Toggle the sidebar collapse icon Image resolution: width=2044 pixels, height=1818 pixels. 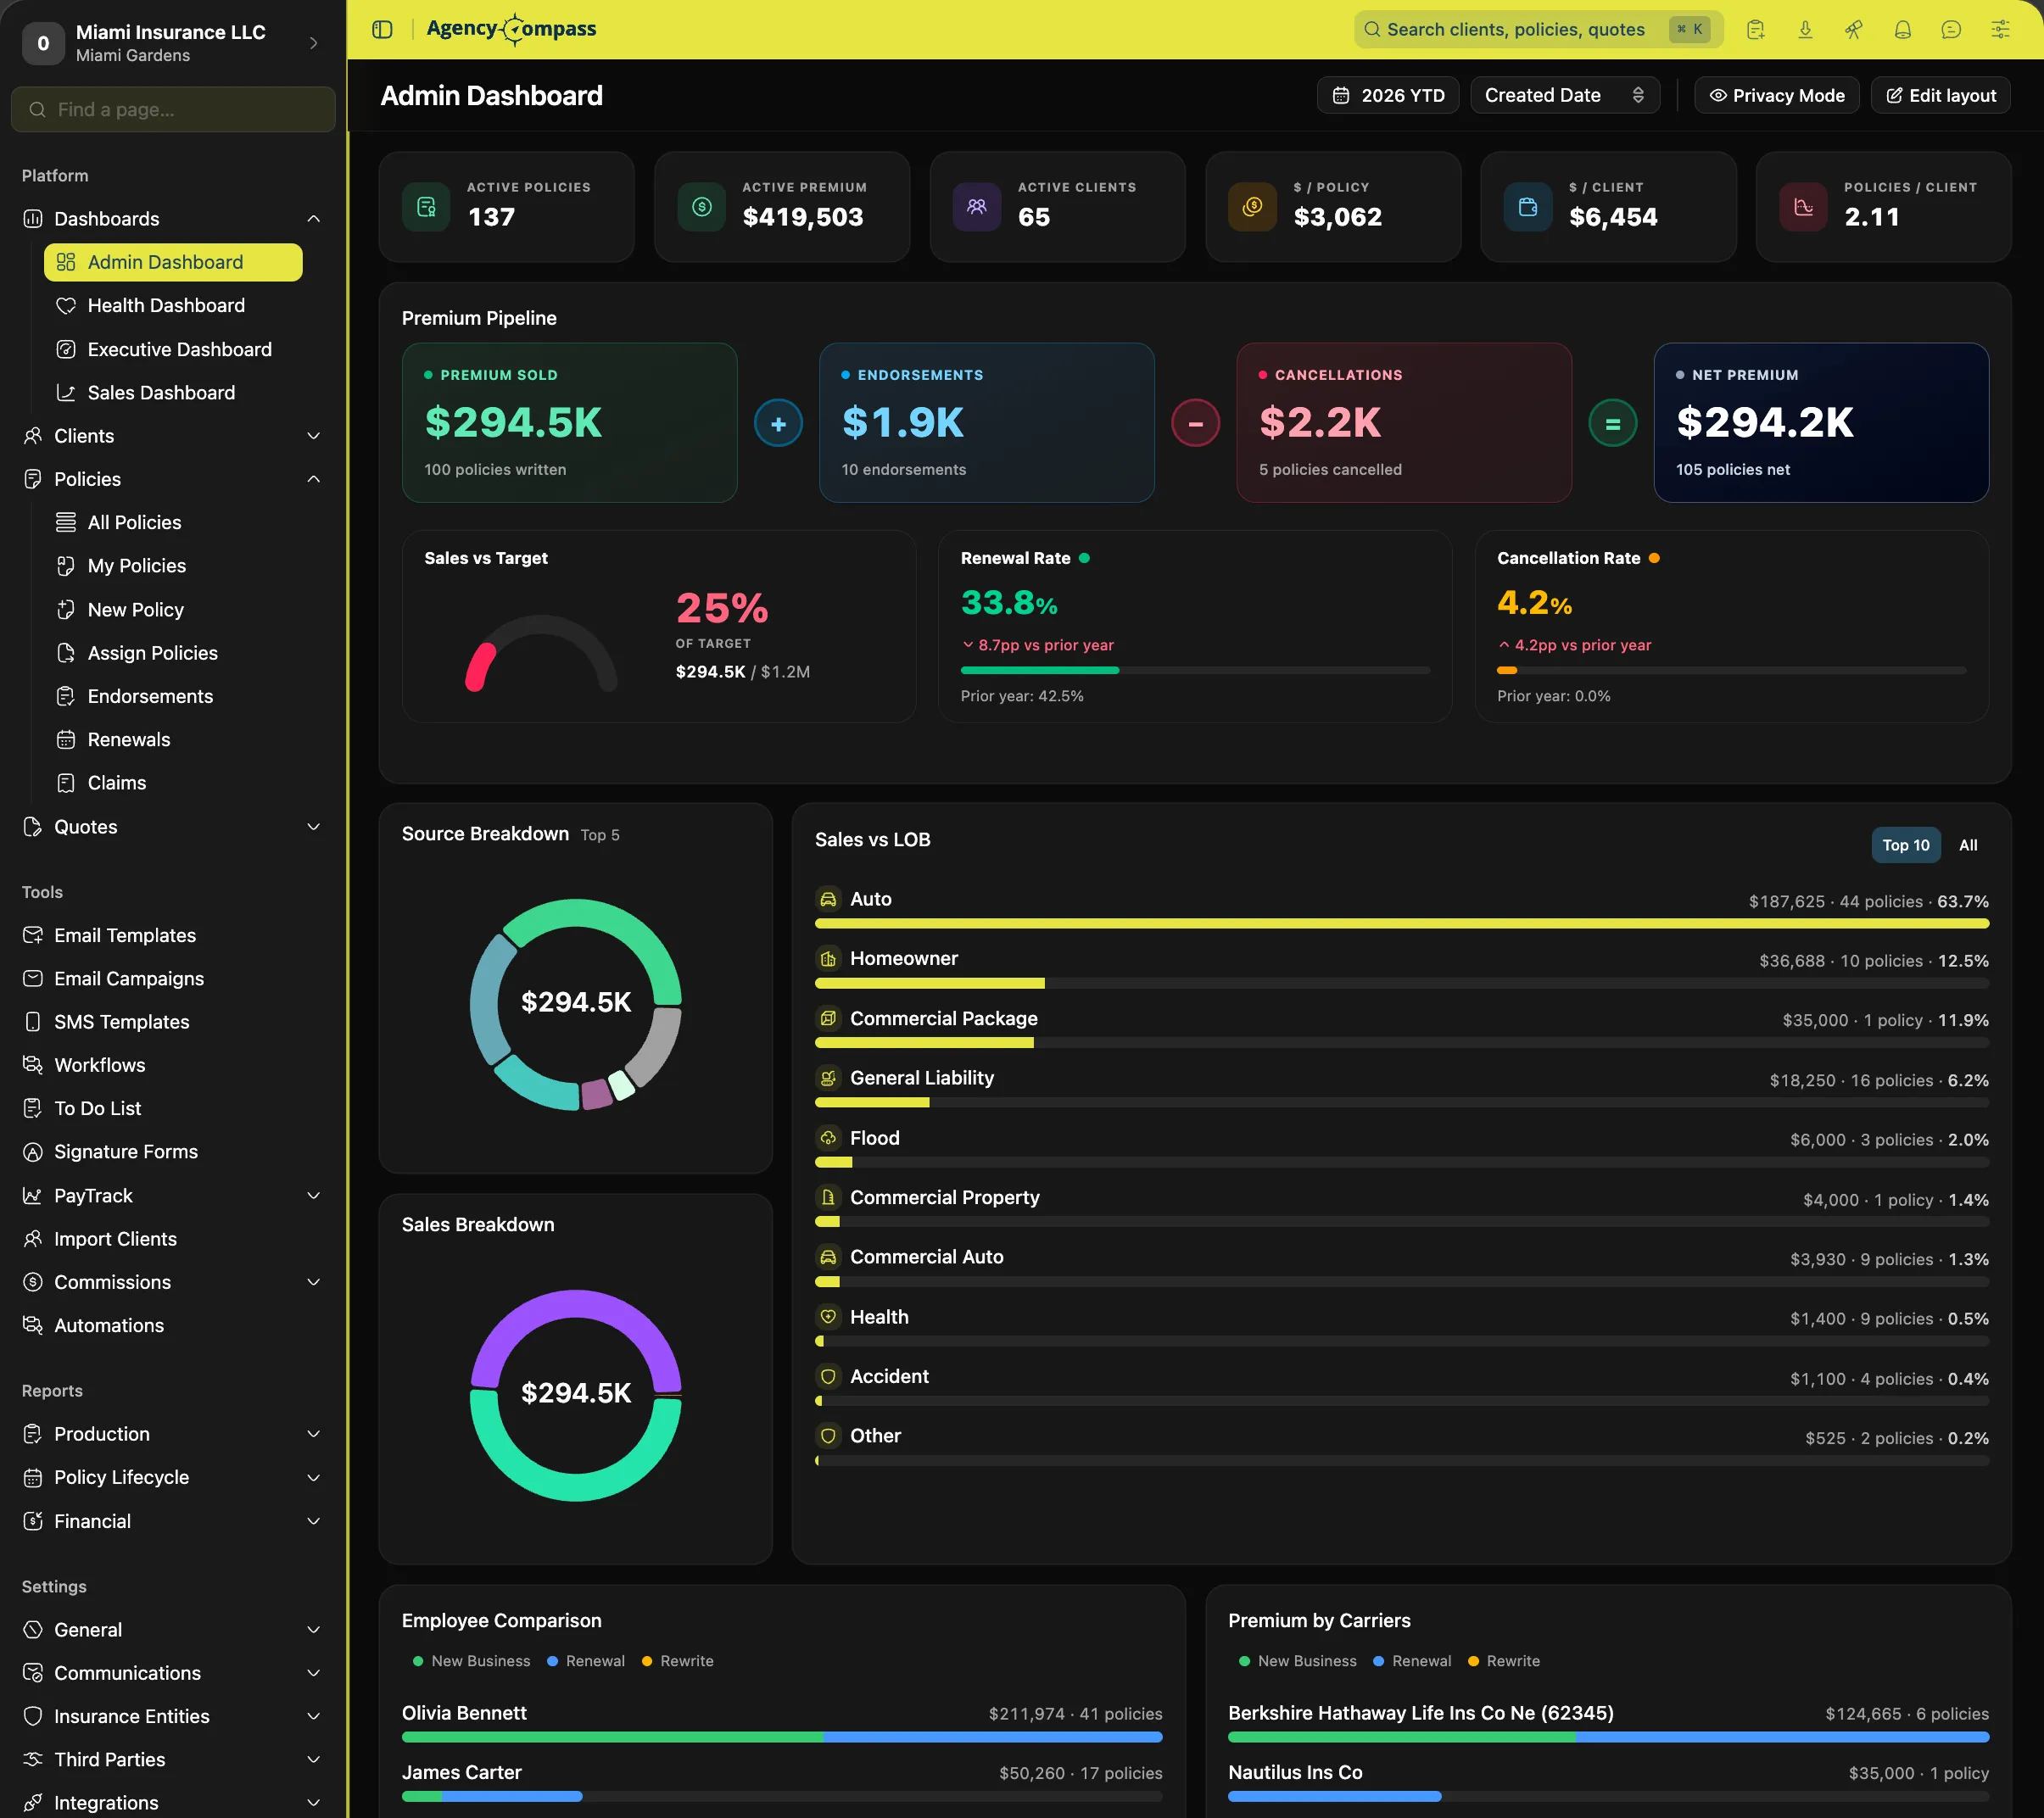coord(382,29)
